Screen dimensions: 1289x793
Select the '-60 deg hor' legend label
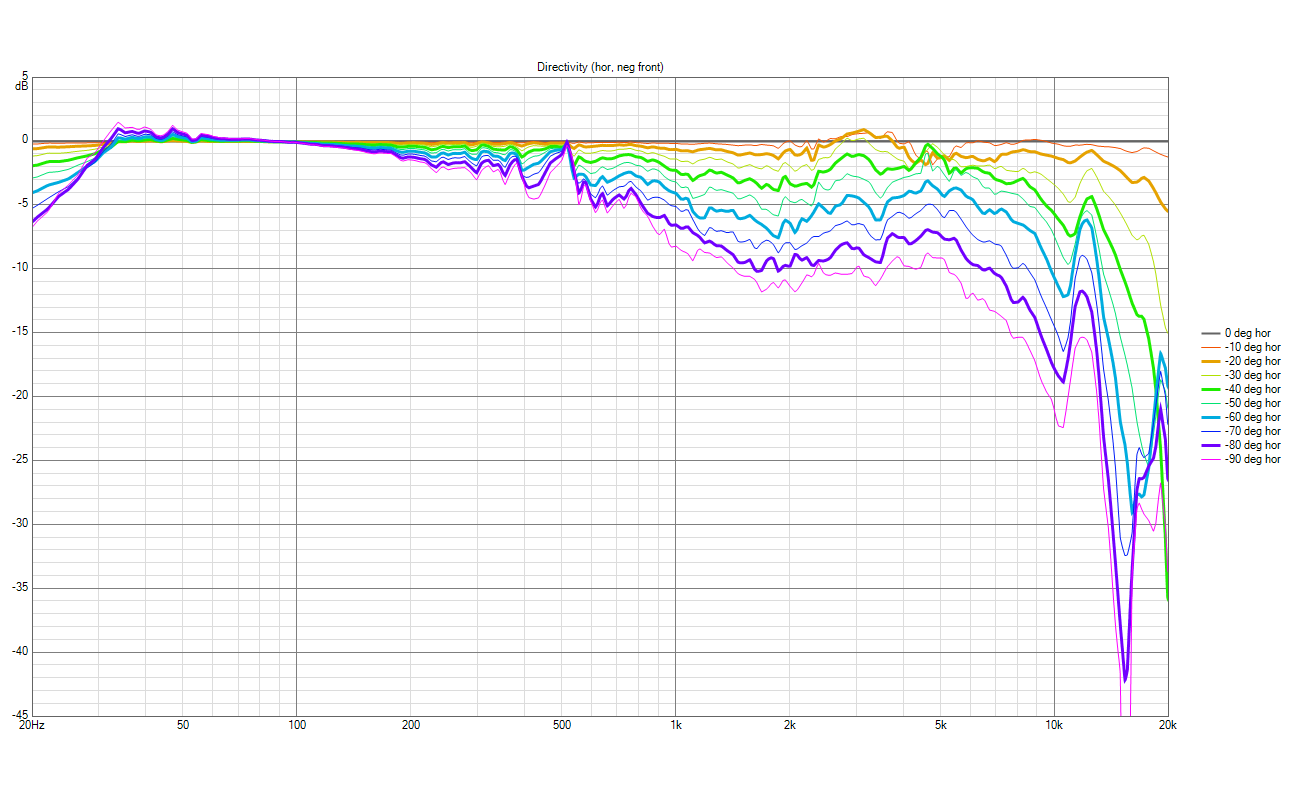[1252, 417]
